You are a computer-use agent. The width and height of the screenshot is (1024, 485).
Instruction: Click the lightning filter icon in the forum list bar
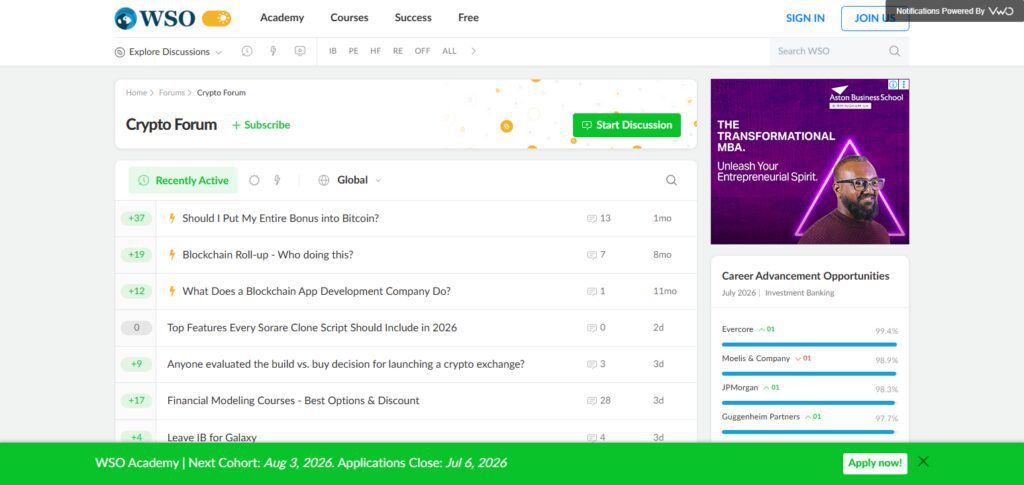tap(277, 180)
